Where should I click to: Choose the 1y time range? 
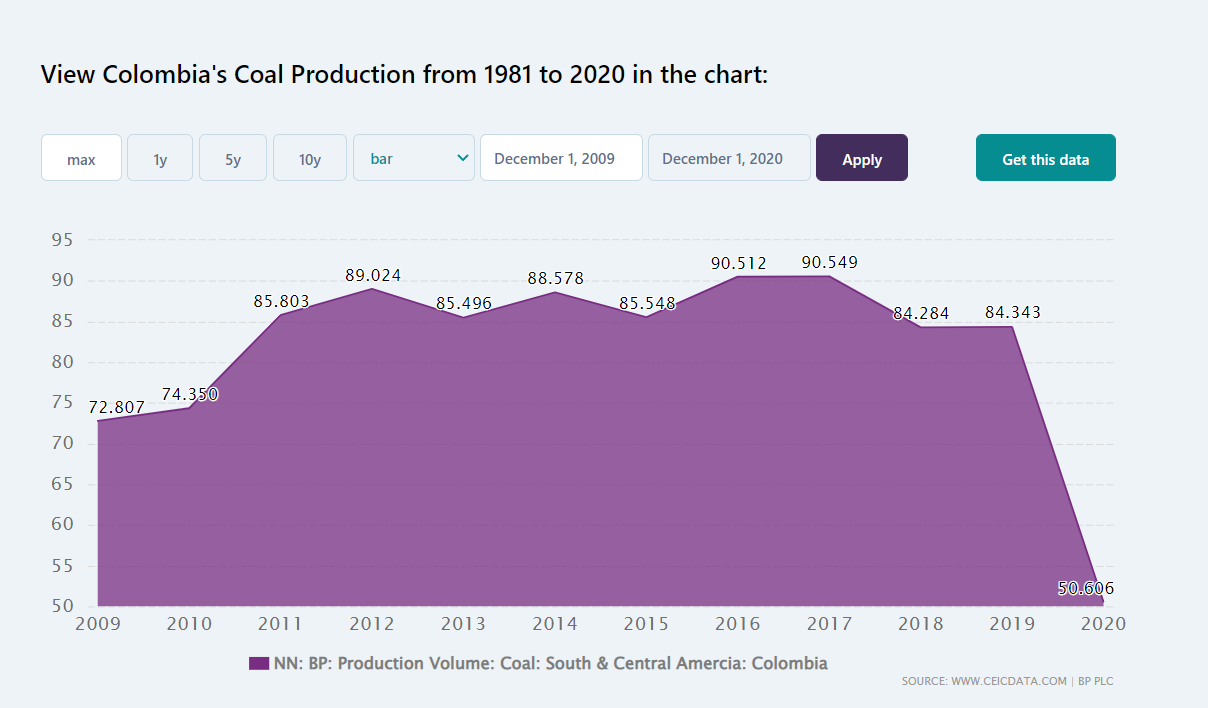[x=160, y=158]
